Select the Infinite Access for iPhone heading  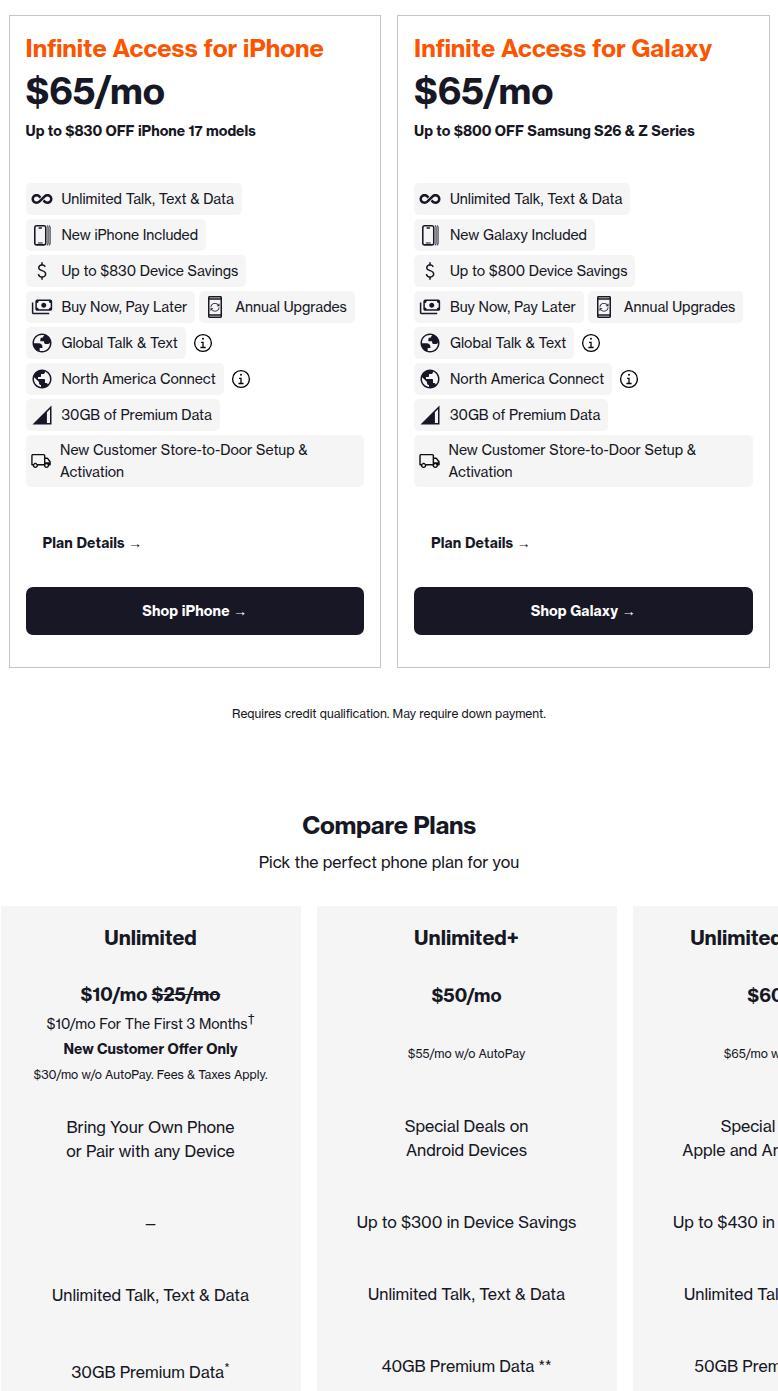174,48
